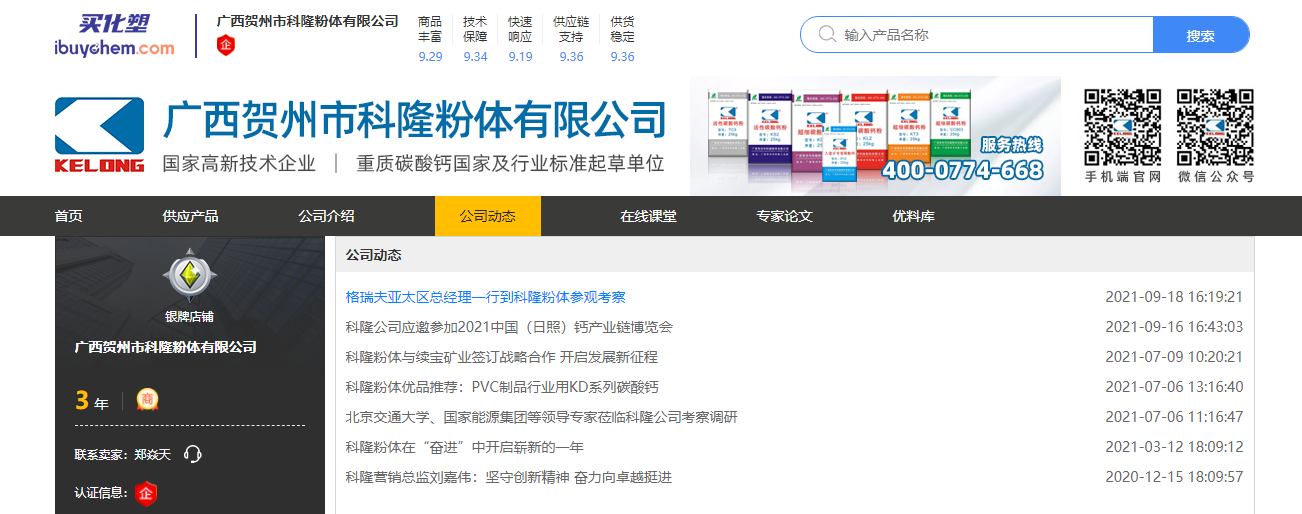Open the Kelong company logo
The height and width of the screenshot is (514, 1302).
[x=99, y=135]
